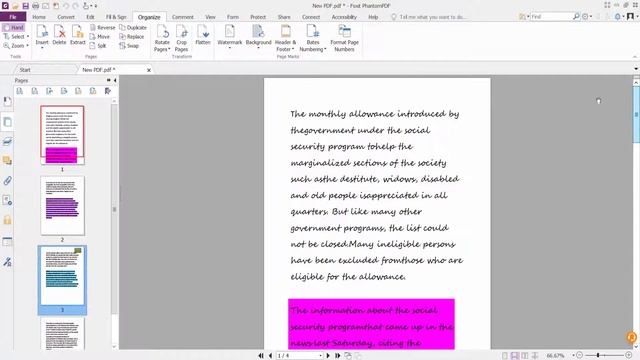Screen dimensions: 640x360
Task: Click the Save icon in quick access toolbar
Action: coord(25,6)
